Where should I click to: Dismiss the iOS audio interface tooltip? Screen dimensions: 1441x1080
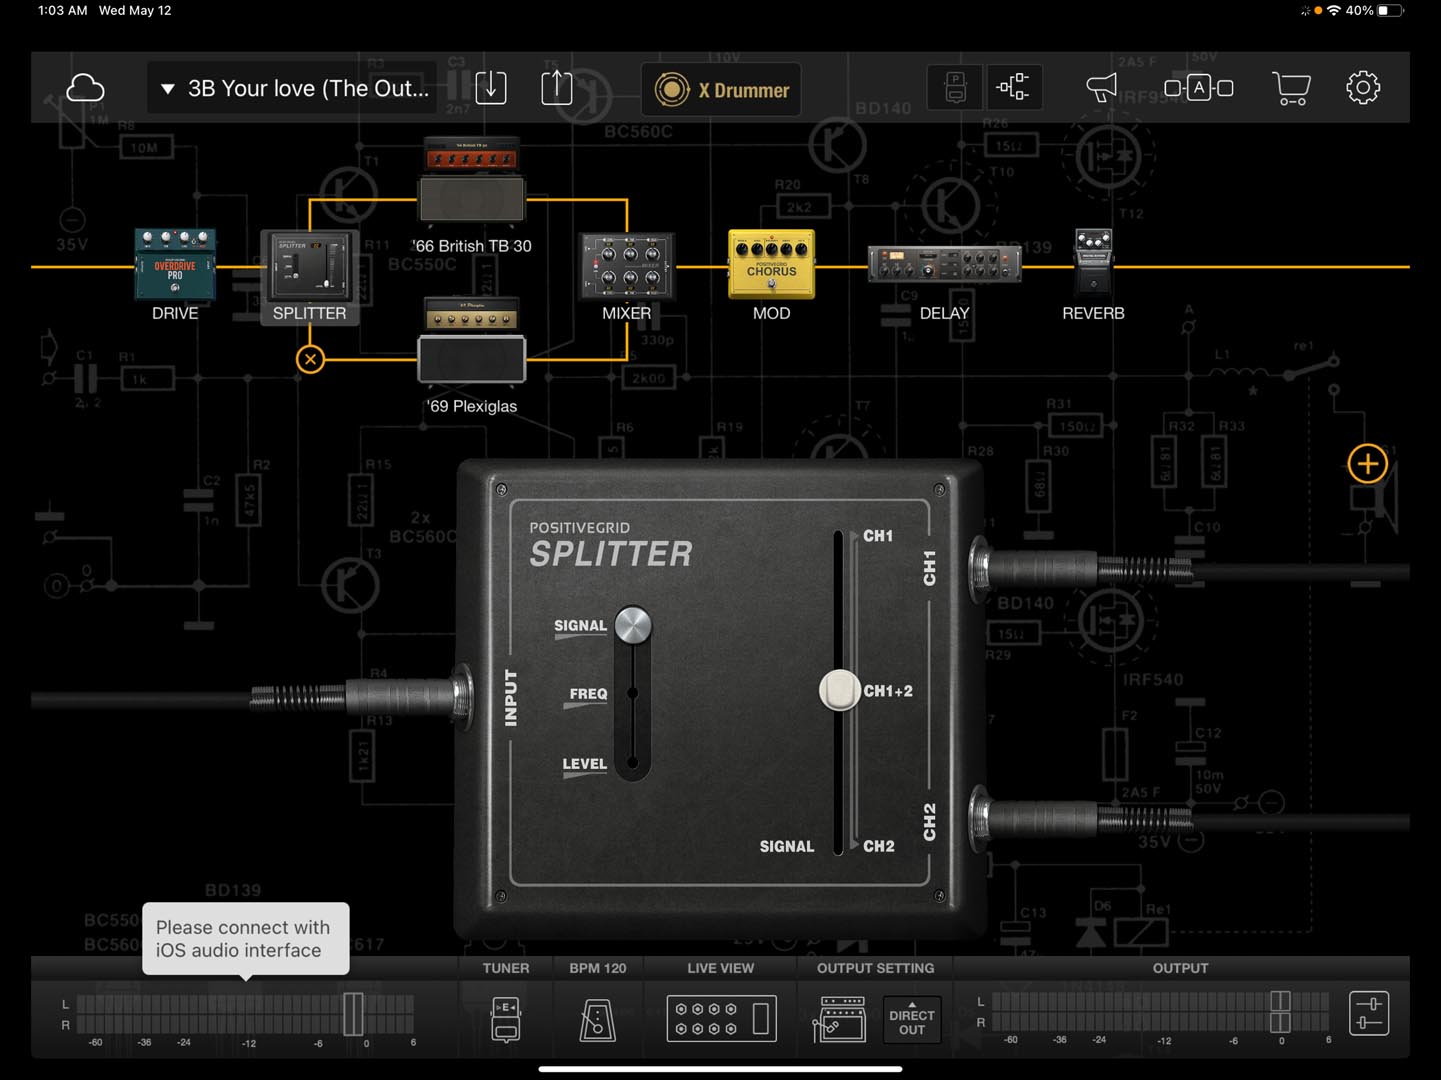point(245,939)
